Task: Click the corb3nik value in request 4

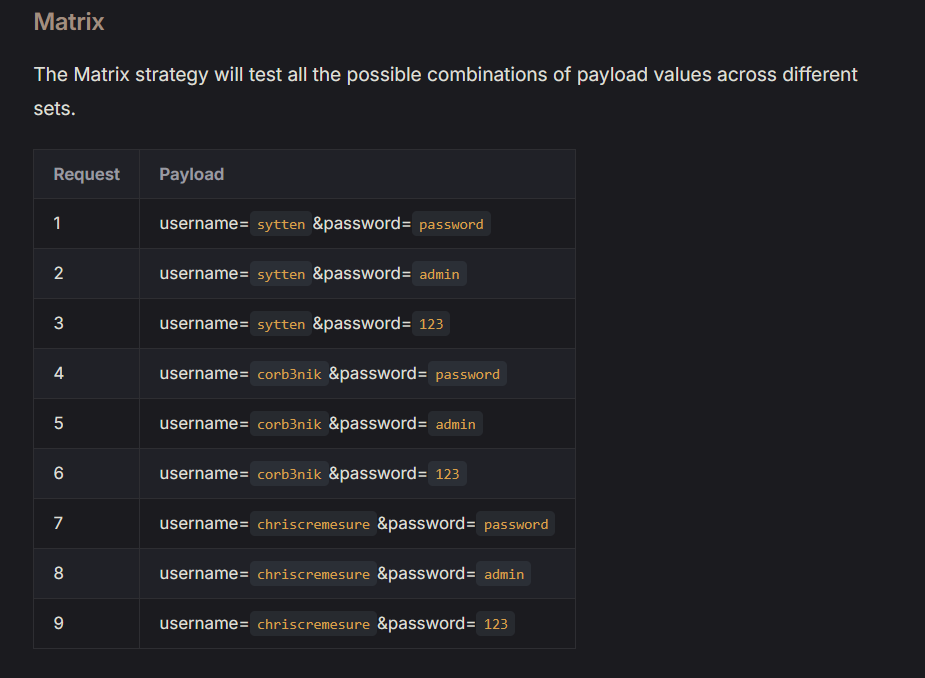Action: 289,374
